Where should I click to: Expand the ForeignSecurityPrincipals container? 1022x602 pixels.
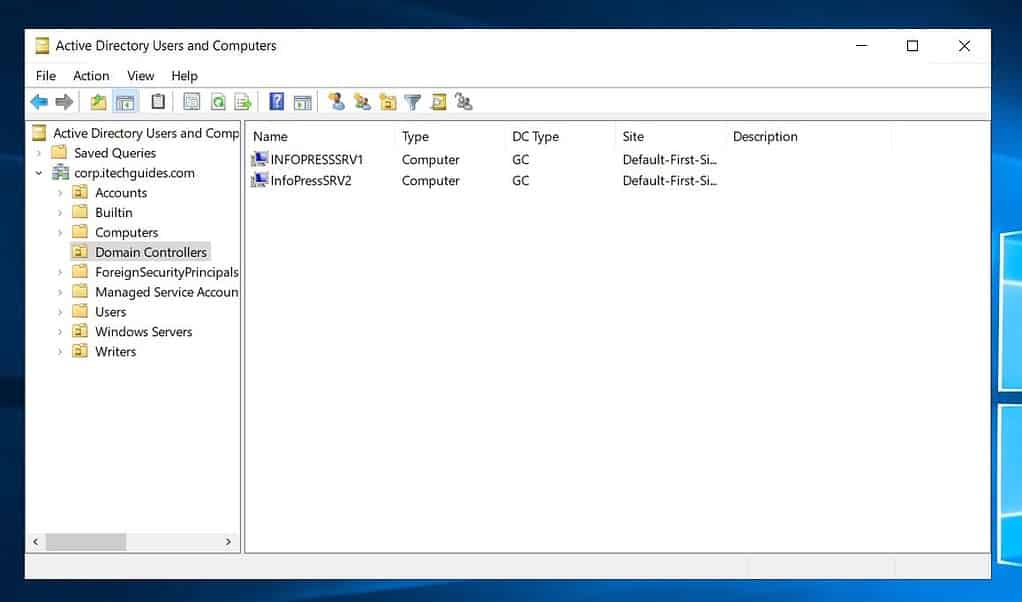(60, 272)
